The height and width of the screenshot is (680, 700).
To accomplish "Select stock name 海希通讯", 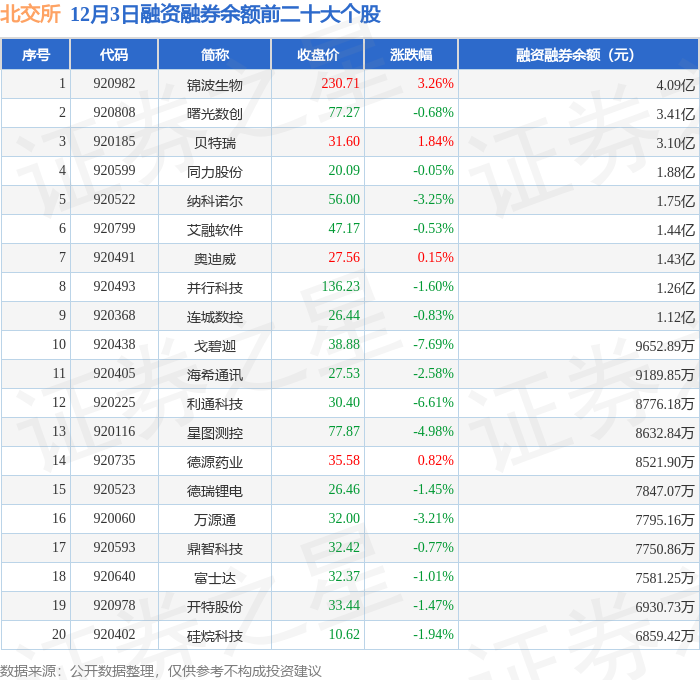I will tap(215, 375).
